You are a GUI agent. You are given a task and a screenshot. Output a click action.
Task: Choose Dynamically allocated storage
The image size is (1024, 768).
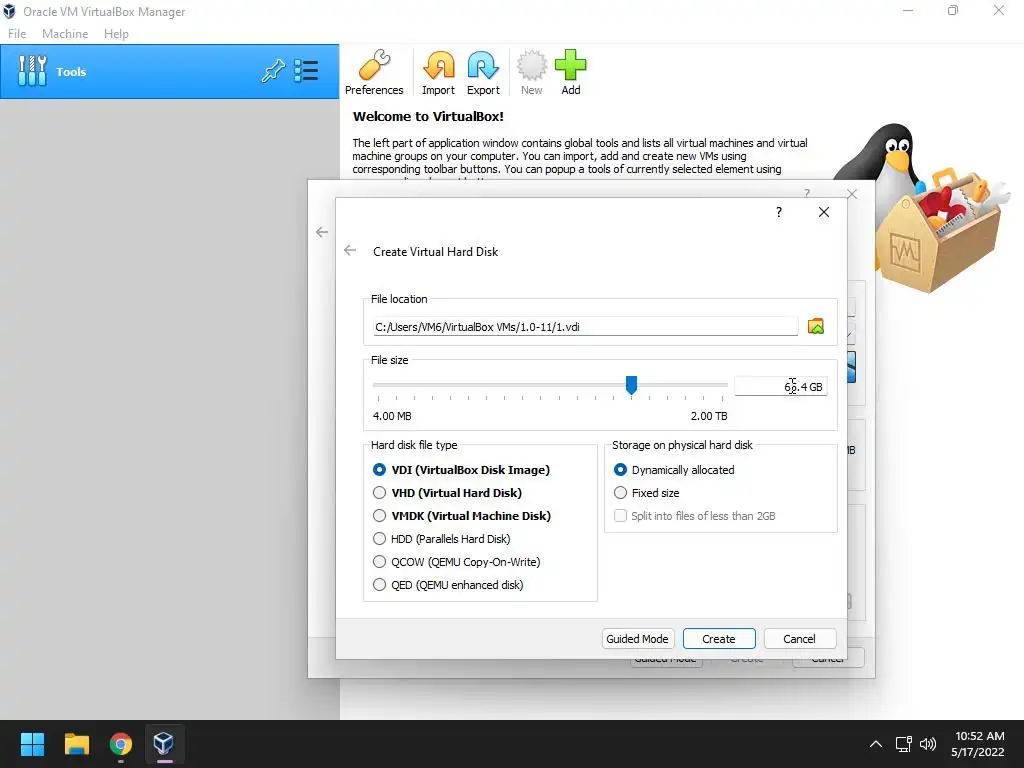pos(674,470)
